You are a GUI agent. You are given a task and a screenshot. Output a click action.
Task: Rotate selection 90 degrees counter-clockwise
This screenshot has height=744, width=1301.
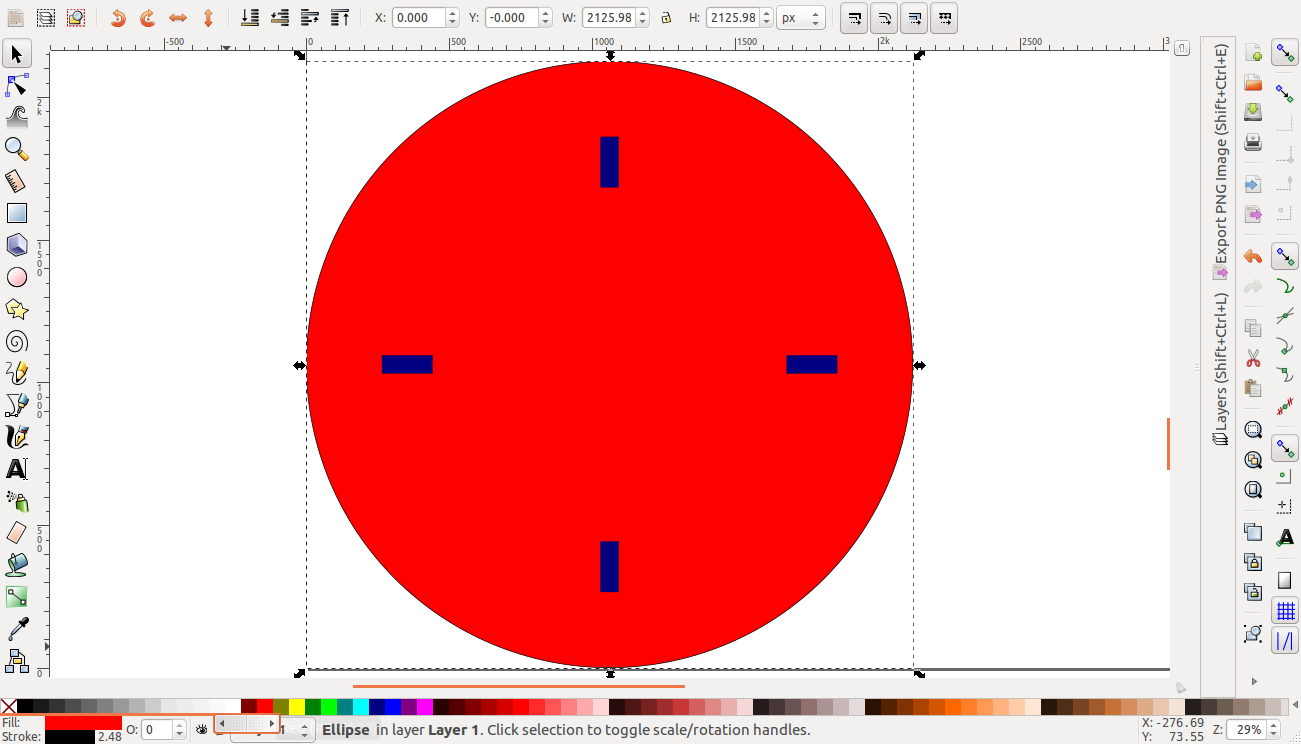[118, 18]
